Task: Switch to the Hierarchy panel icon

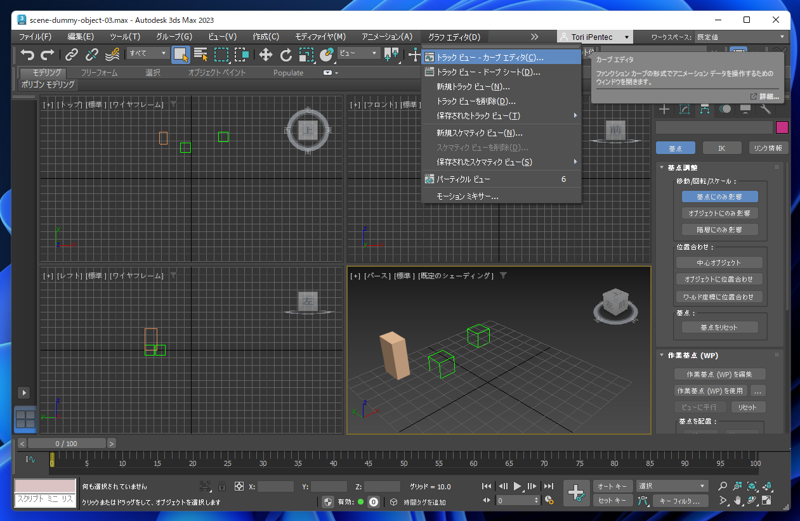Action: (x=705, y=109)
